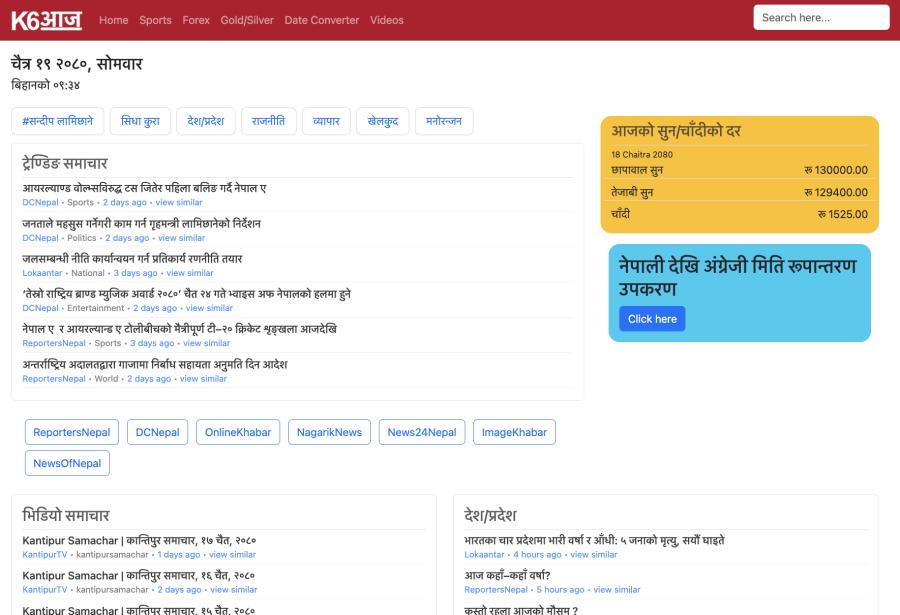Screen dimensions: 900x615
Task: Click DCNepal source beside the Entertainment label
Action: (x=40, y=308)
